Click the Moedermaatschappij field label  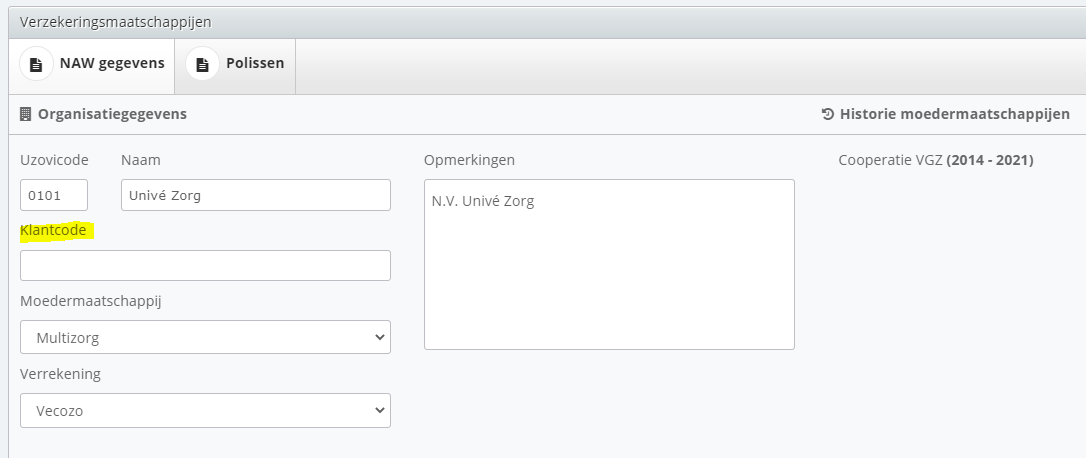point(90,301)
